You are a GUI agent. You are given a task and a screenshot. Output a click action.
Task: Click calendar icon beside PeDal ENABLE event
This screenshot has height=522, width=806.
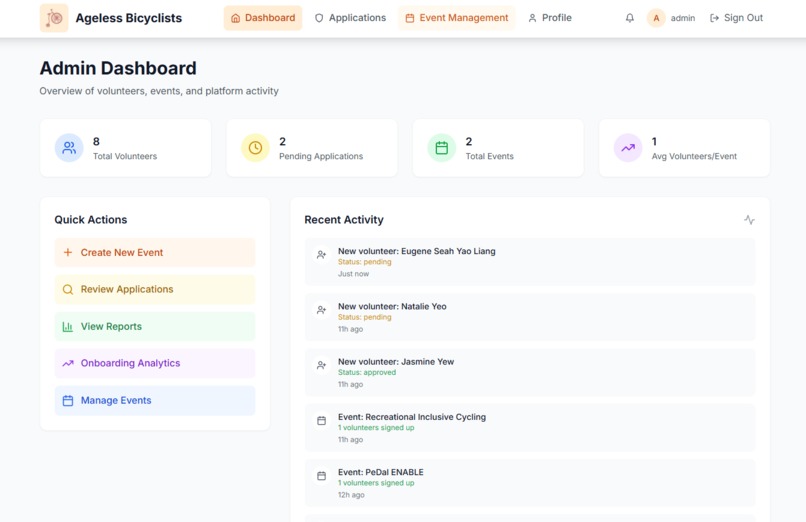point(321,476)
